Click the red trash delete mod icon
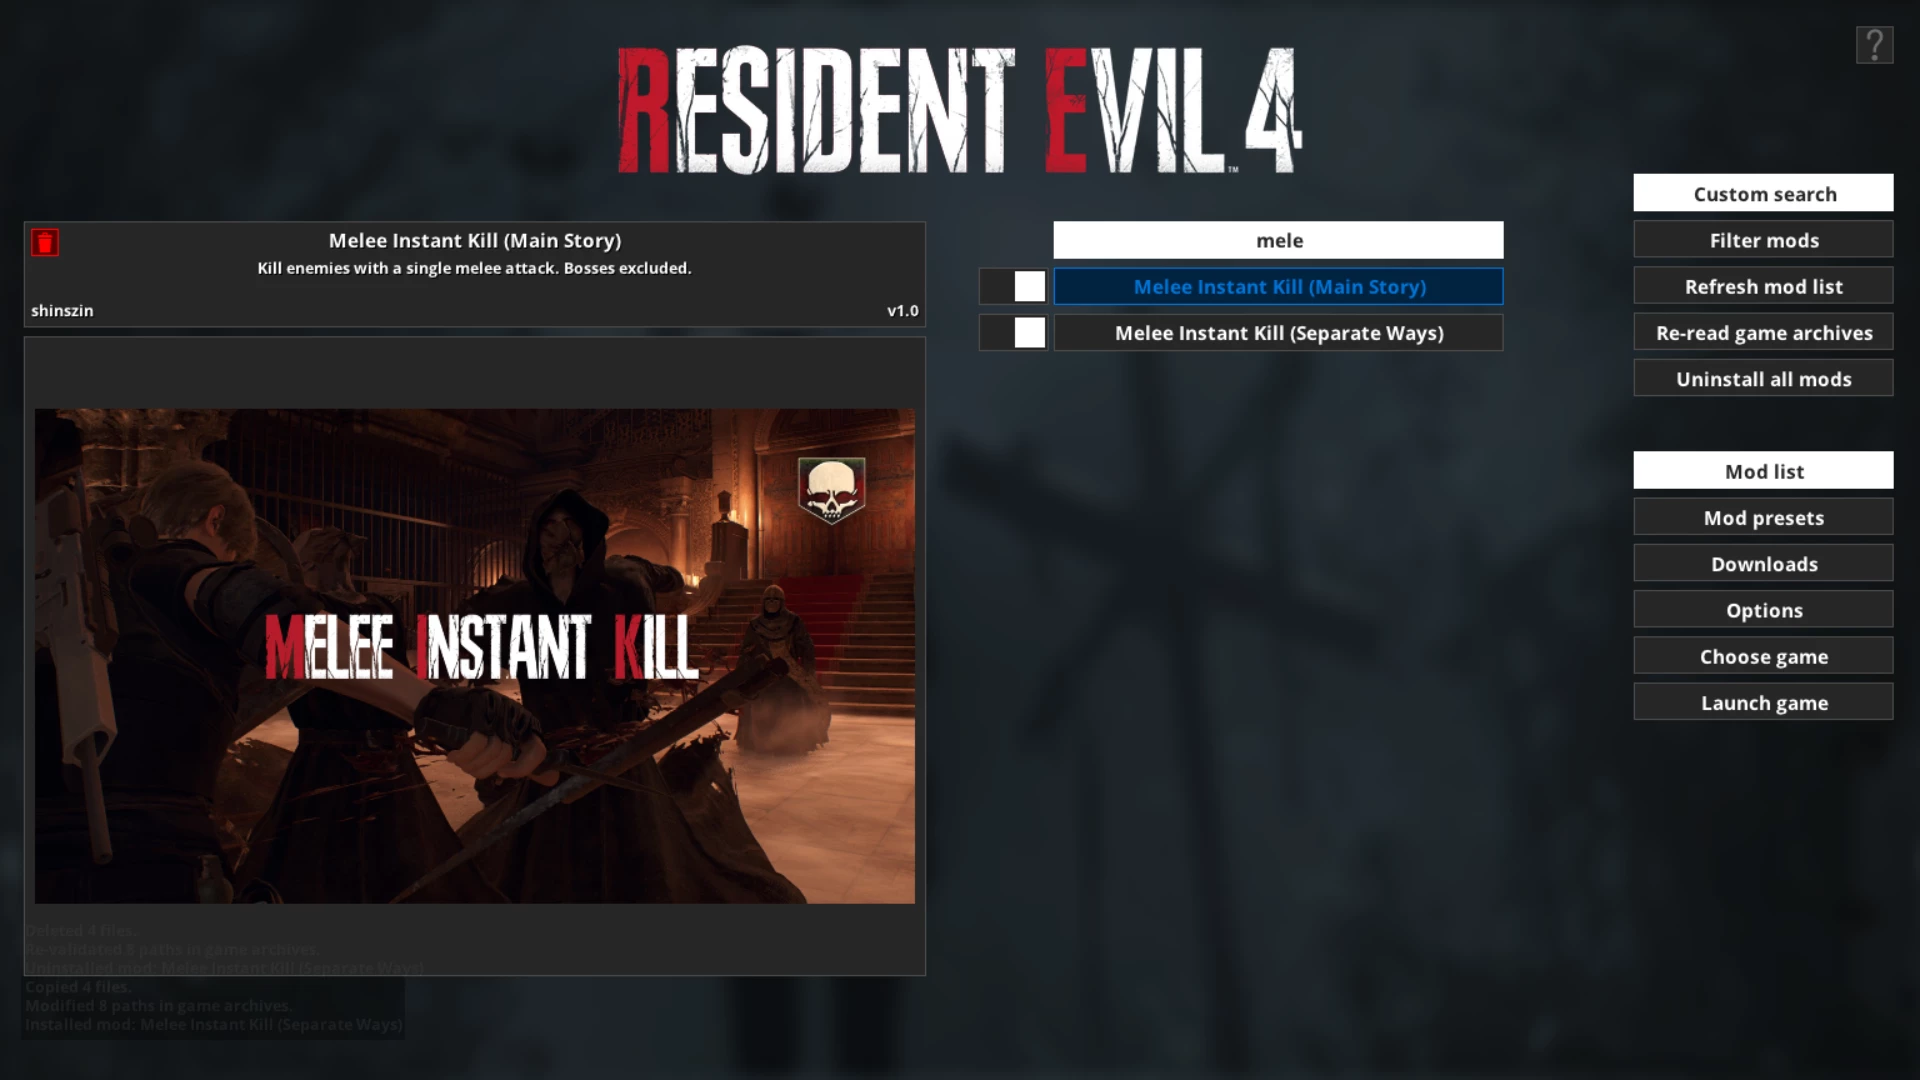Viewport: 1920px width, 1080px height. pos(45,242)
